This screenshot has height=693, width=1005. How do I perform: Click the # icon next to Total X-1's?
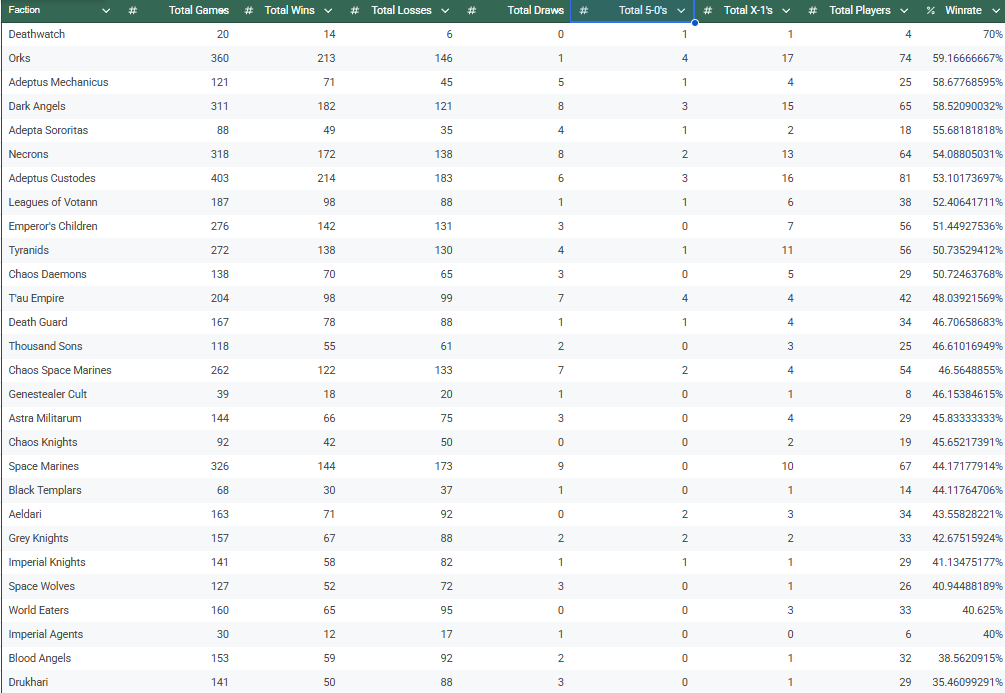[x=708, y=10]
